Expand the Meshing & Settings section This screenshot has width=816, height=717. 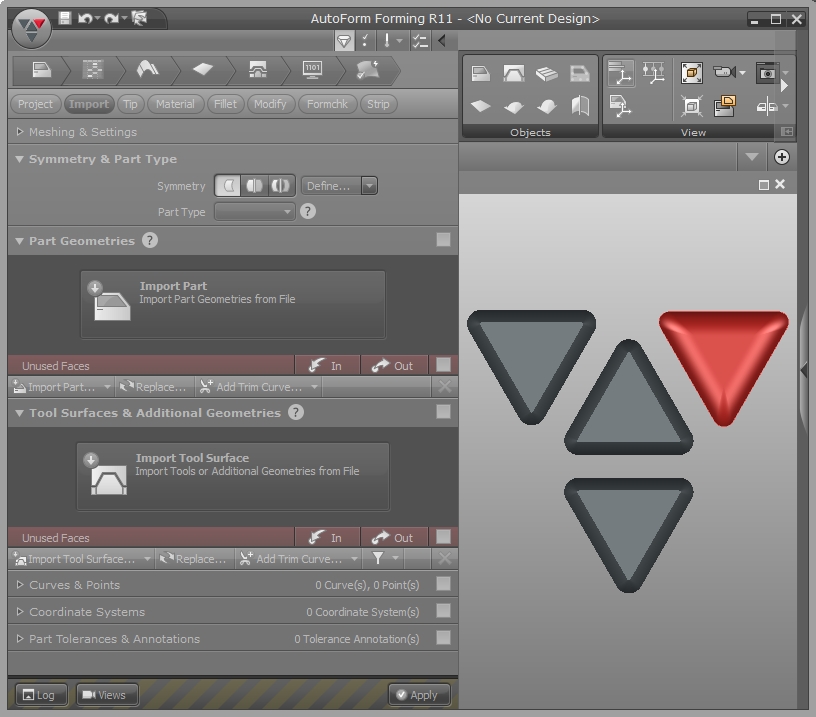(20, 131)
